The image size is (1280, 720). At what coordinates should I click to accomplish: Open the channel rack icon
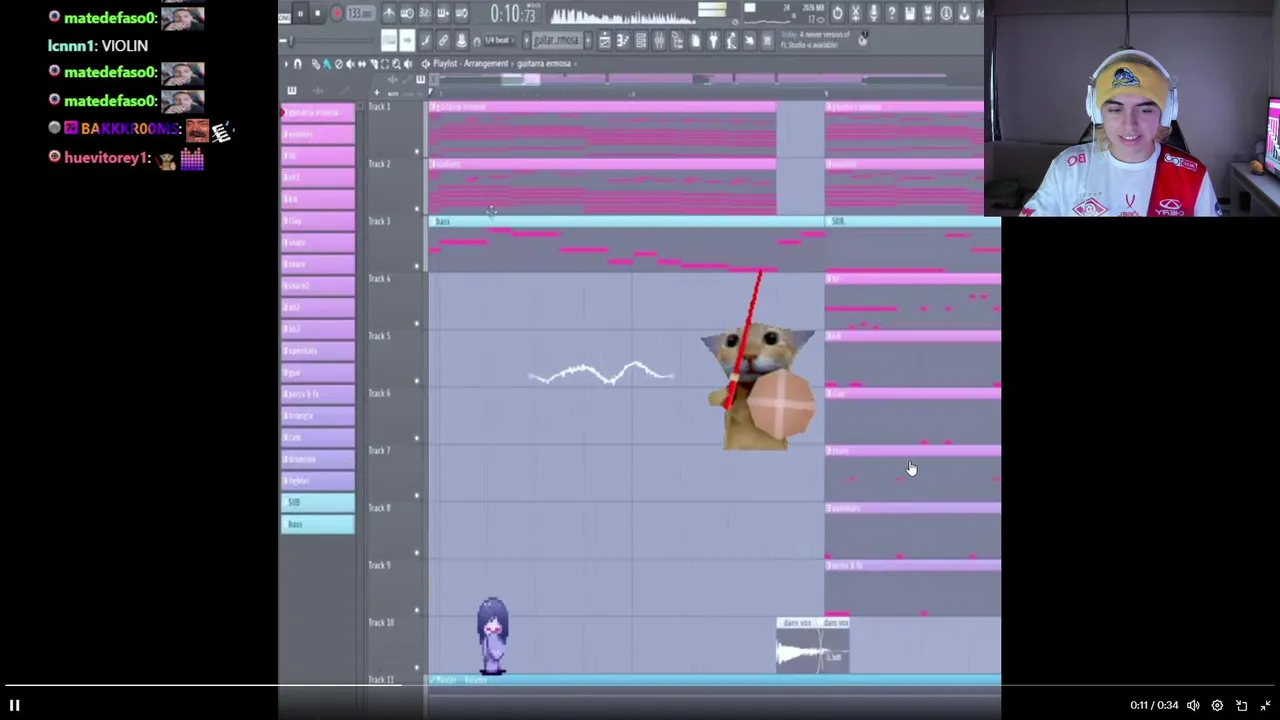[641, 40]
